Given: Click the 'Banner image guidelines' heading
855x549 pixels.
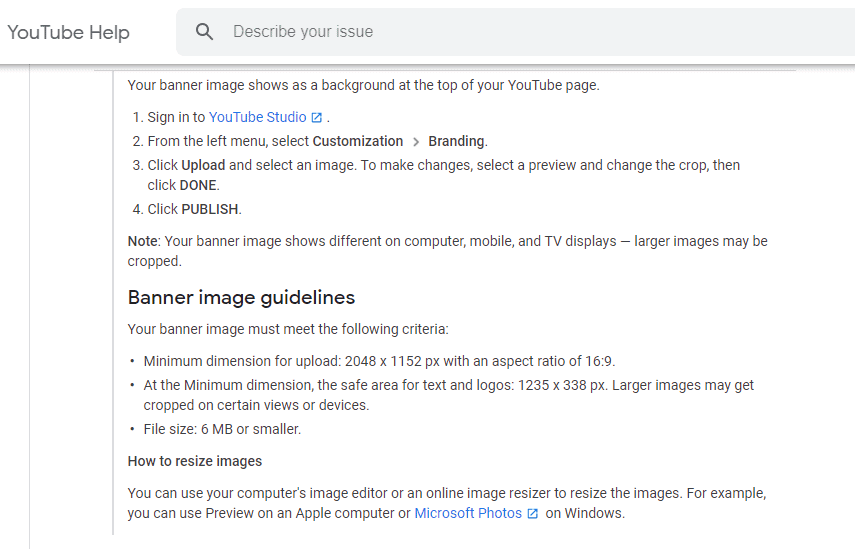Looking at the screenshot, I should coord(241,297).
